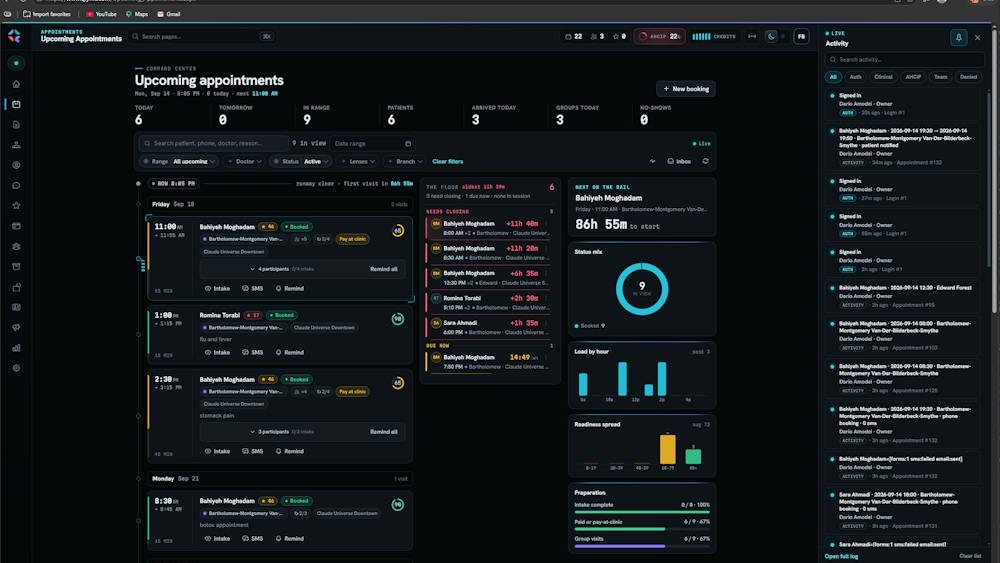Select the Bahiyeh Moghadam +6h 35m floor entry
1000x563 pixels.
(x=489, y=277)
